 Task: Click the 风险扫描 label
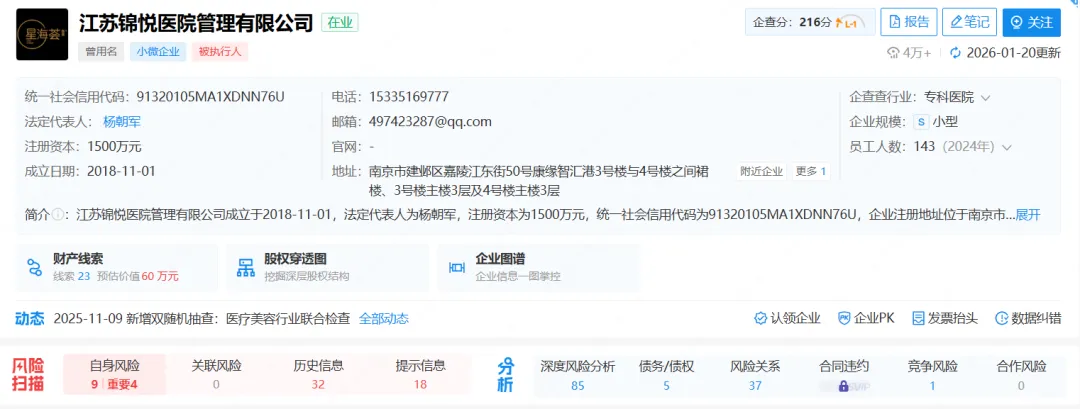tap(30, 375)
